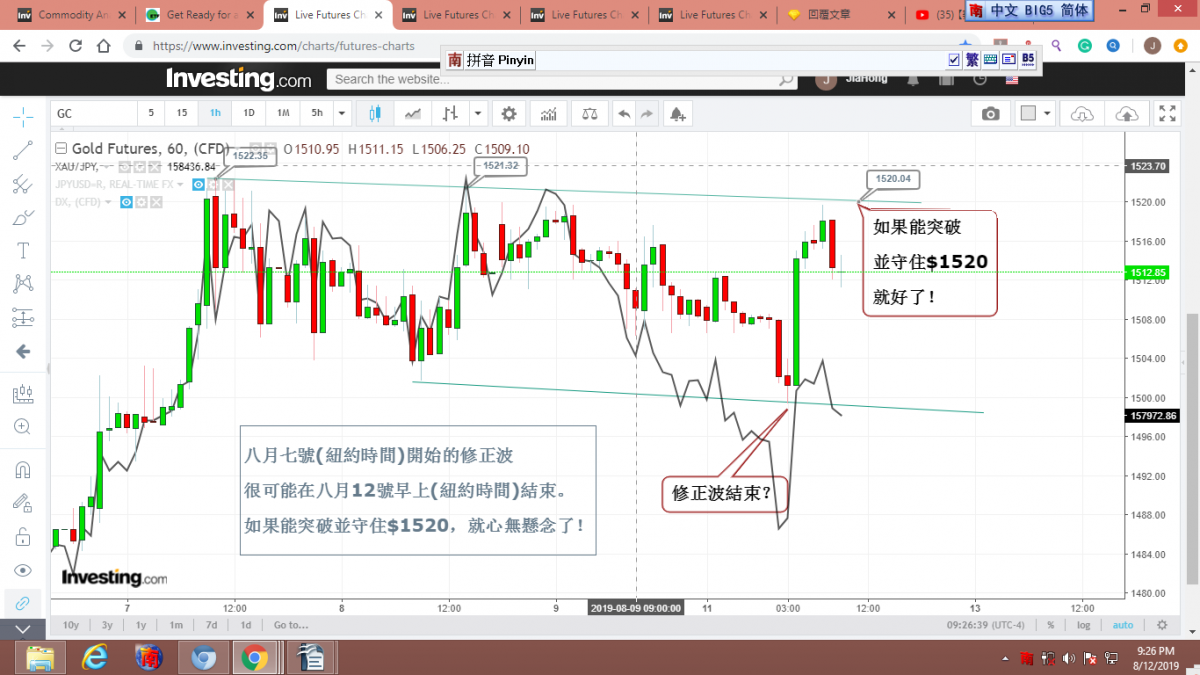Click the GC symbol input field
This screenshot has height=675, width=1200.
coord(92,113)
